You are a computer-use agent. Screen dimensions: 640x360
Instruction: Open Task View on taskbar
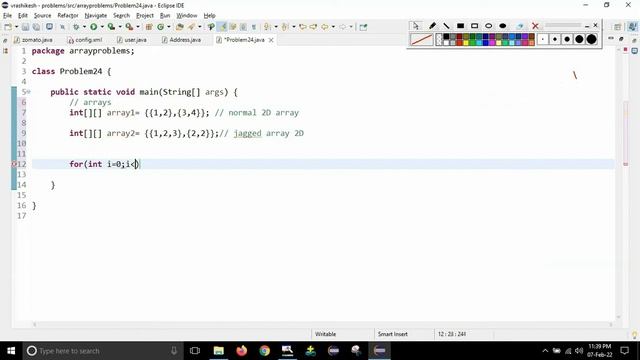195,351
